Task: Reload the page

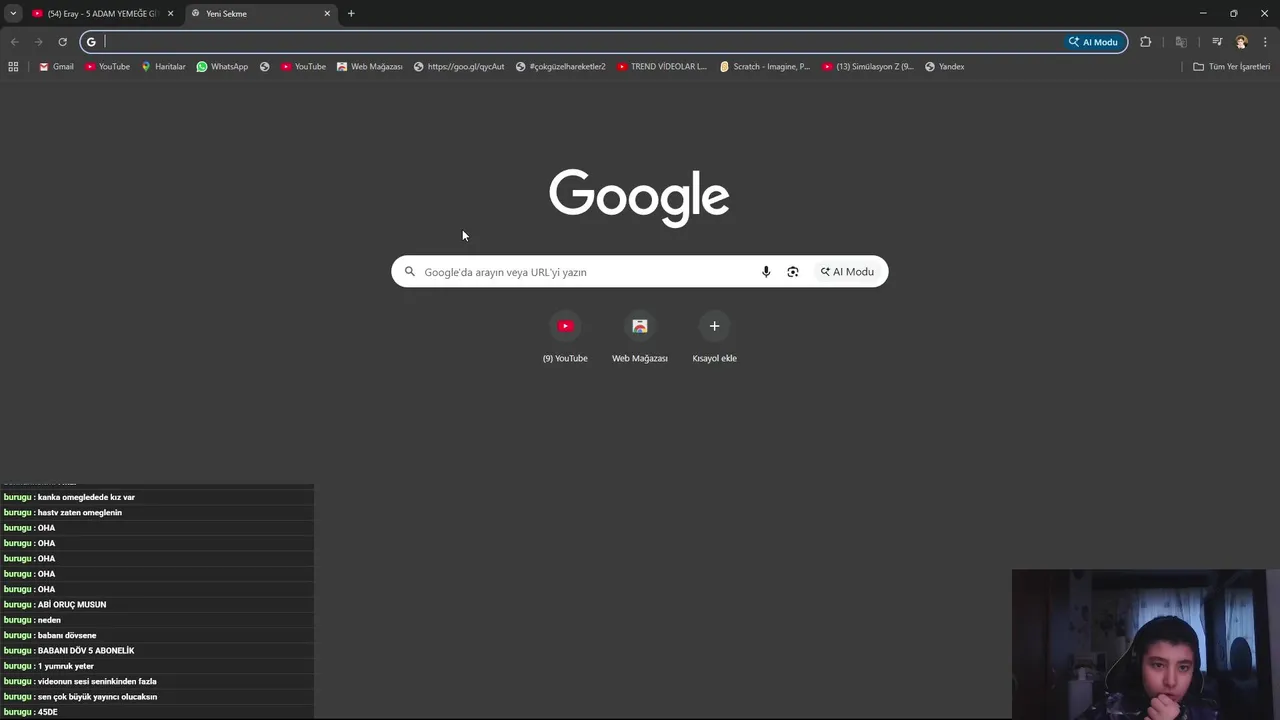Action: 62,42
